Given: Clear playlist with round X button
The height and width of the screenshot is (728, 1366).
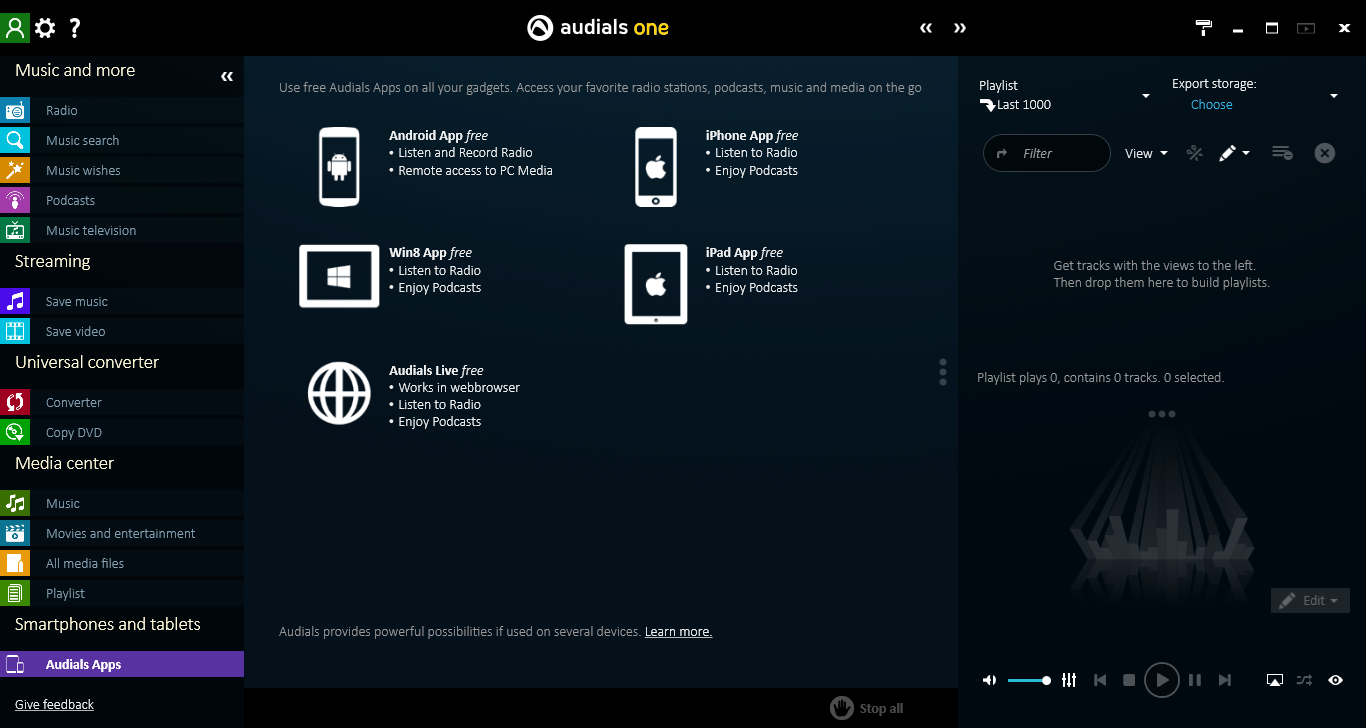Looking at the screenshot, I should (x=1325, y=153).
